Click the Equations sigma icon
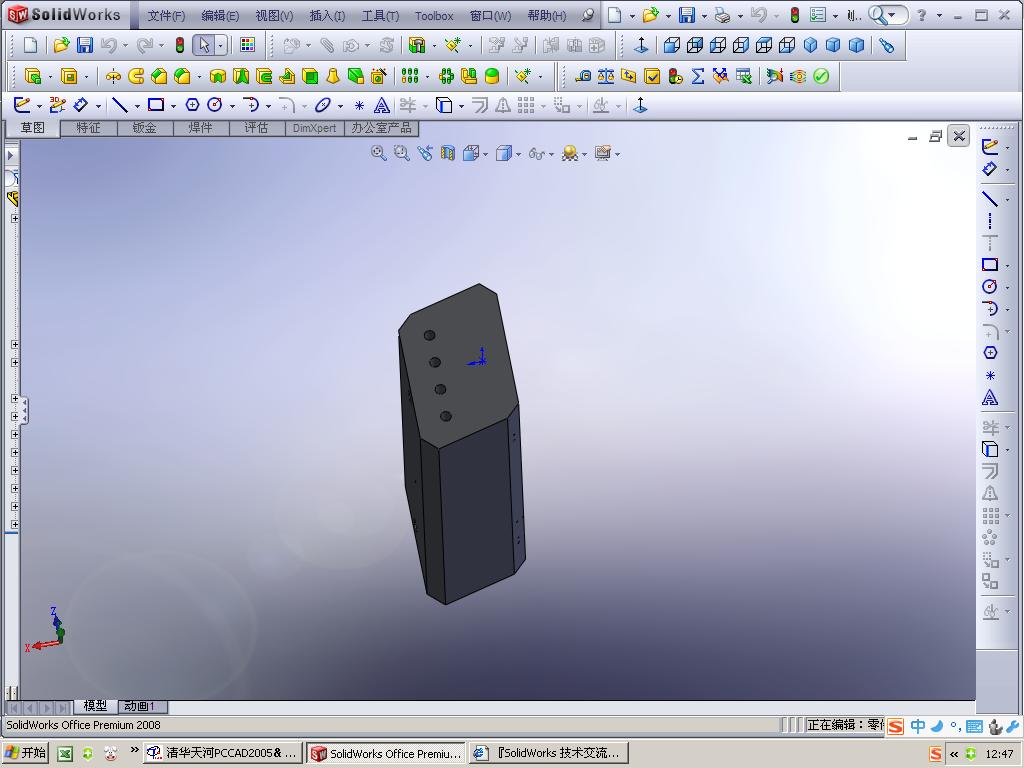Image resolution: width=1024 pixels, height=768 pixels. (697, 76)
